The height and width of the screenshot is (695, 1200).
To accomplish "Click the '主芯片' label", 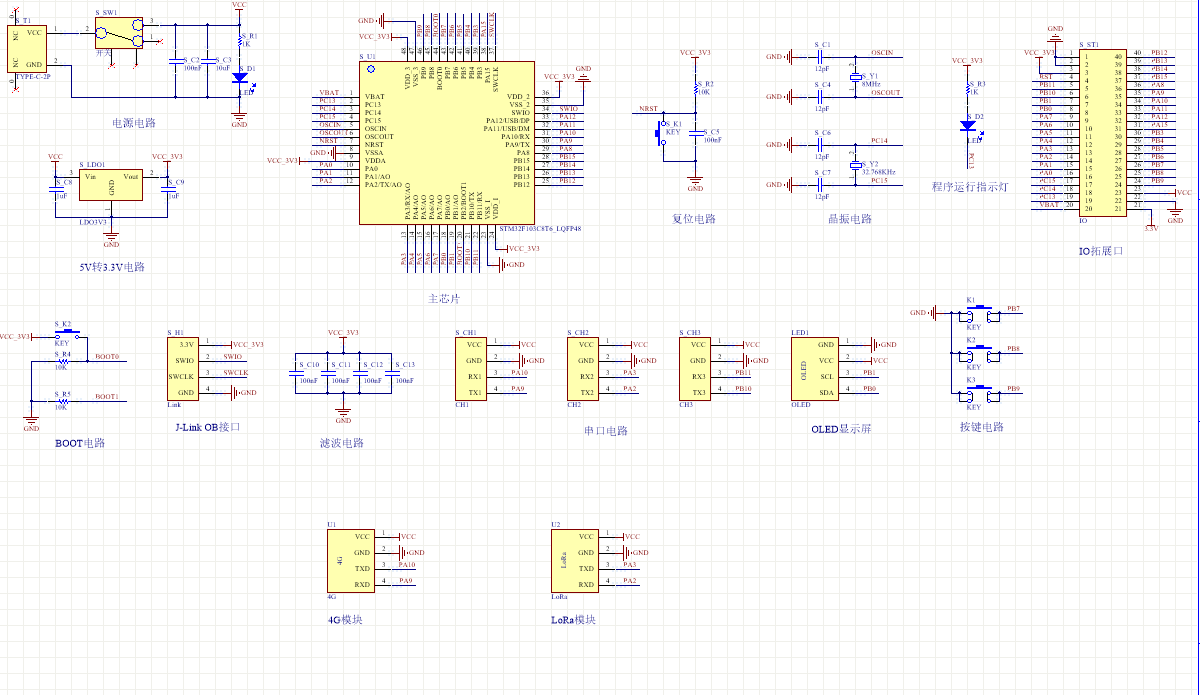I will click(x=445, y=299).
